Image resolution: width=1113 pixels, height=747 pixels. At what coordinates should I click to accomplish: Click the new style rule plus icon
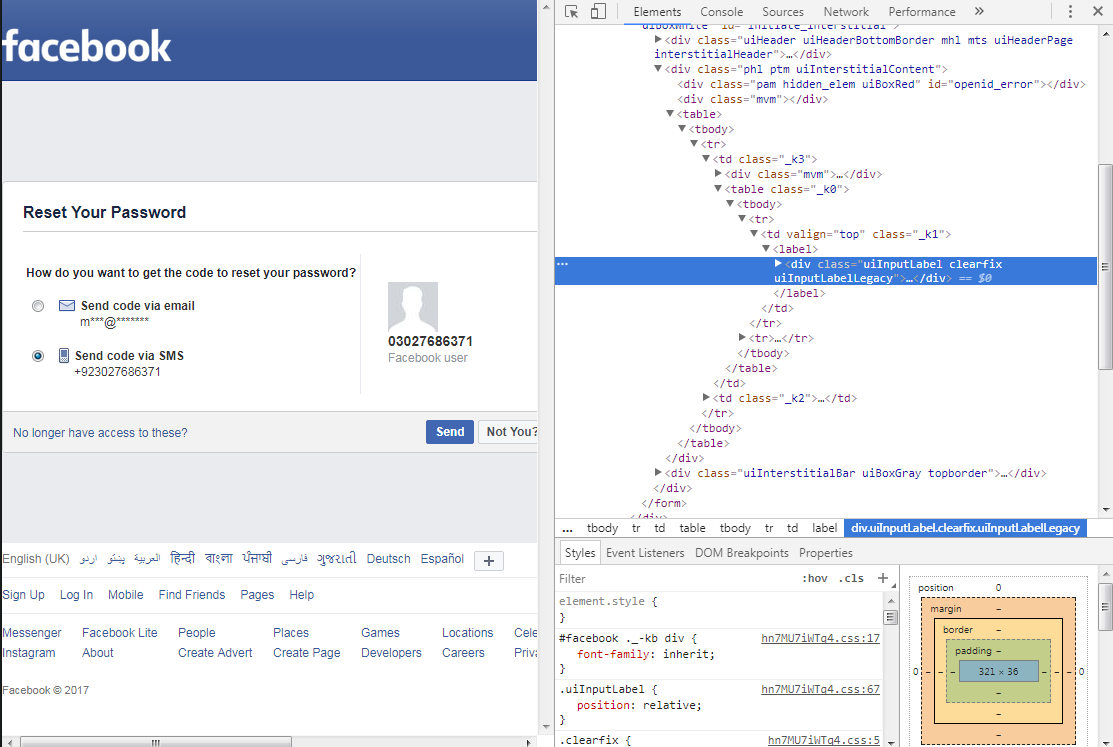tap(884, 578)
